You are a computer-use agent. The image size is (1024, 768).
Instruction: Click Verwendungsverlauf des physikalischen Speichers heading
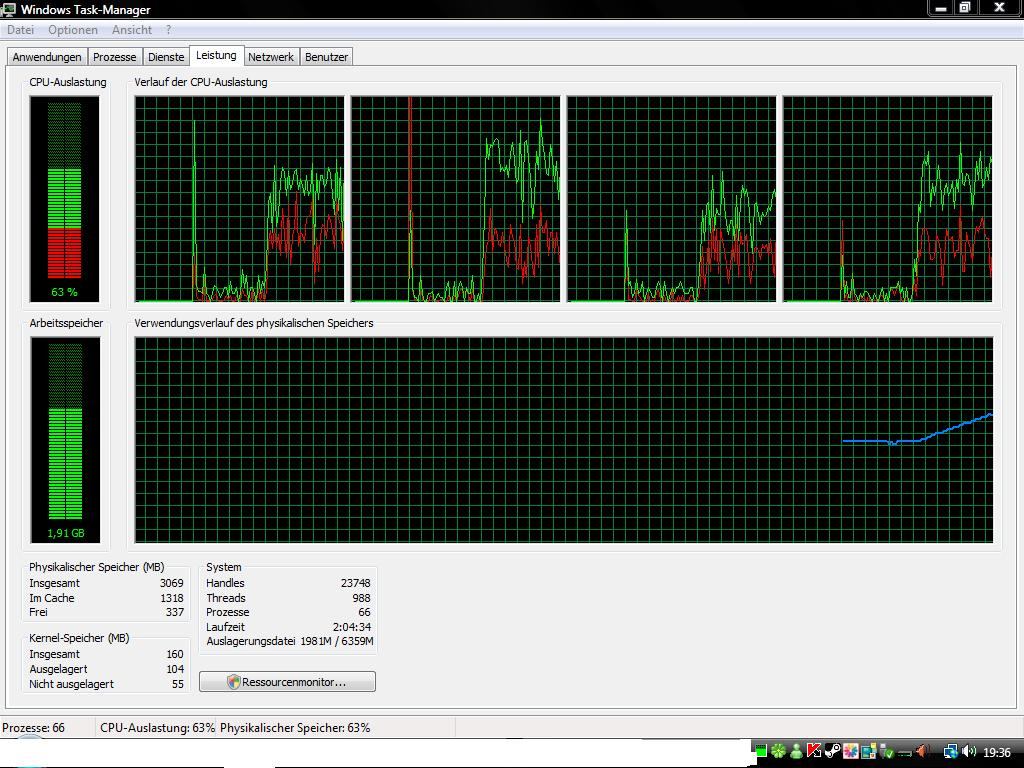coord(254,323)
